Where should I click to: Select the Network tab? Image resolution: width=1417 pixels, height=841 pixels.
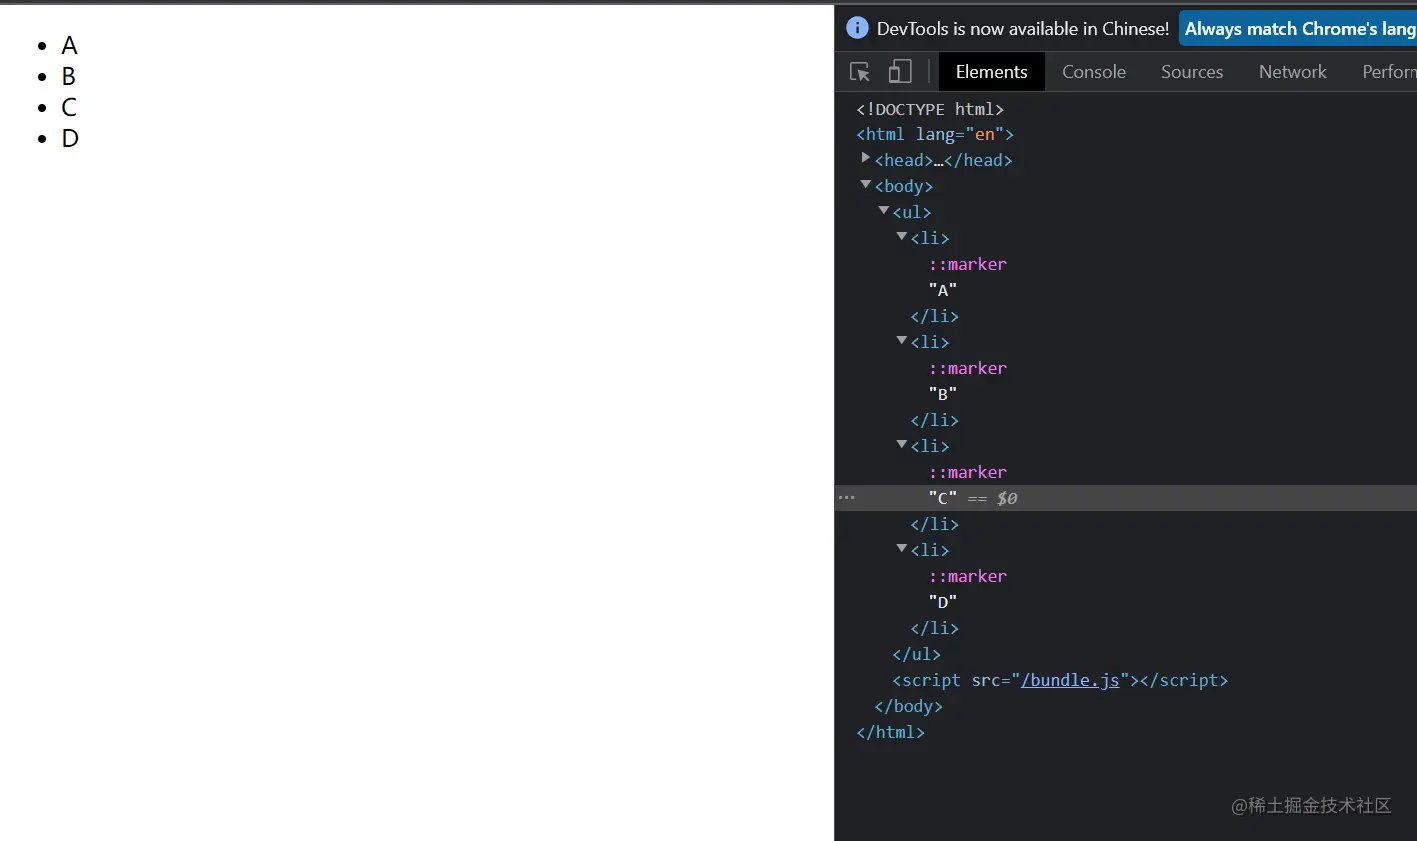tap(1293, 72)
